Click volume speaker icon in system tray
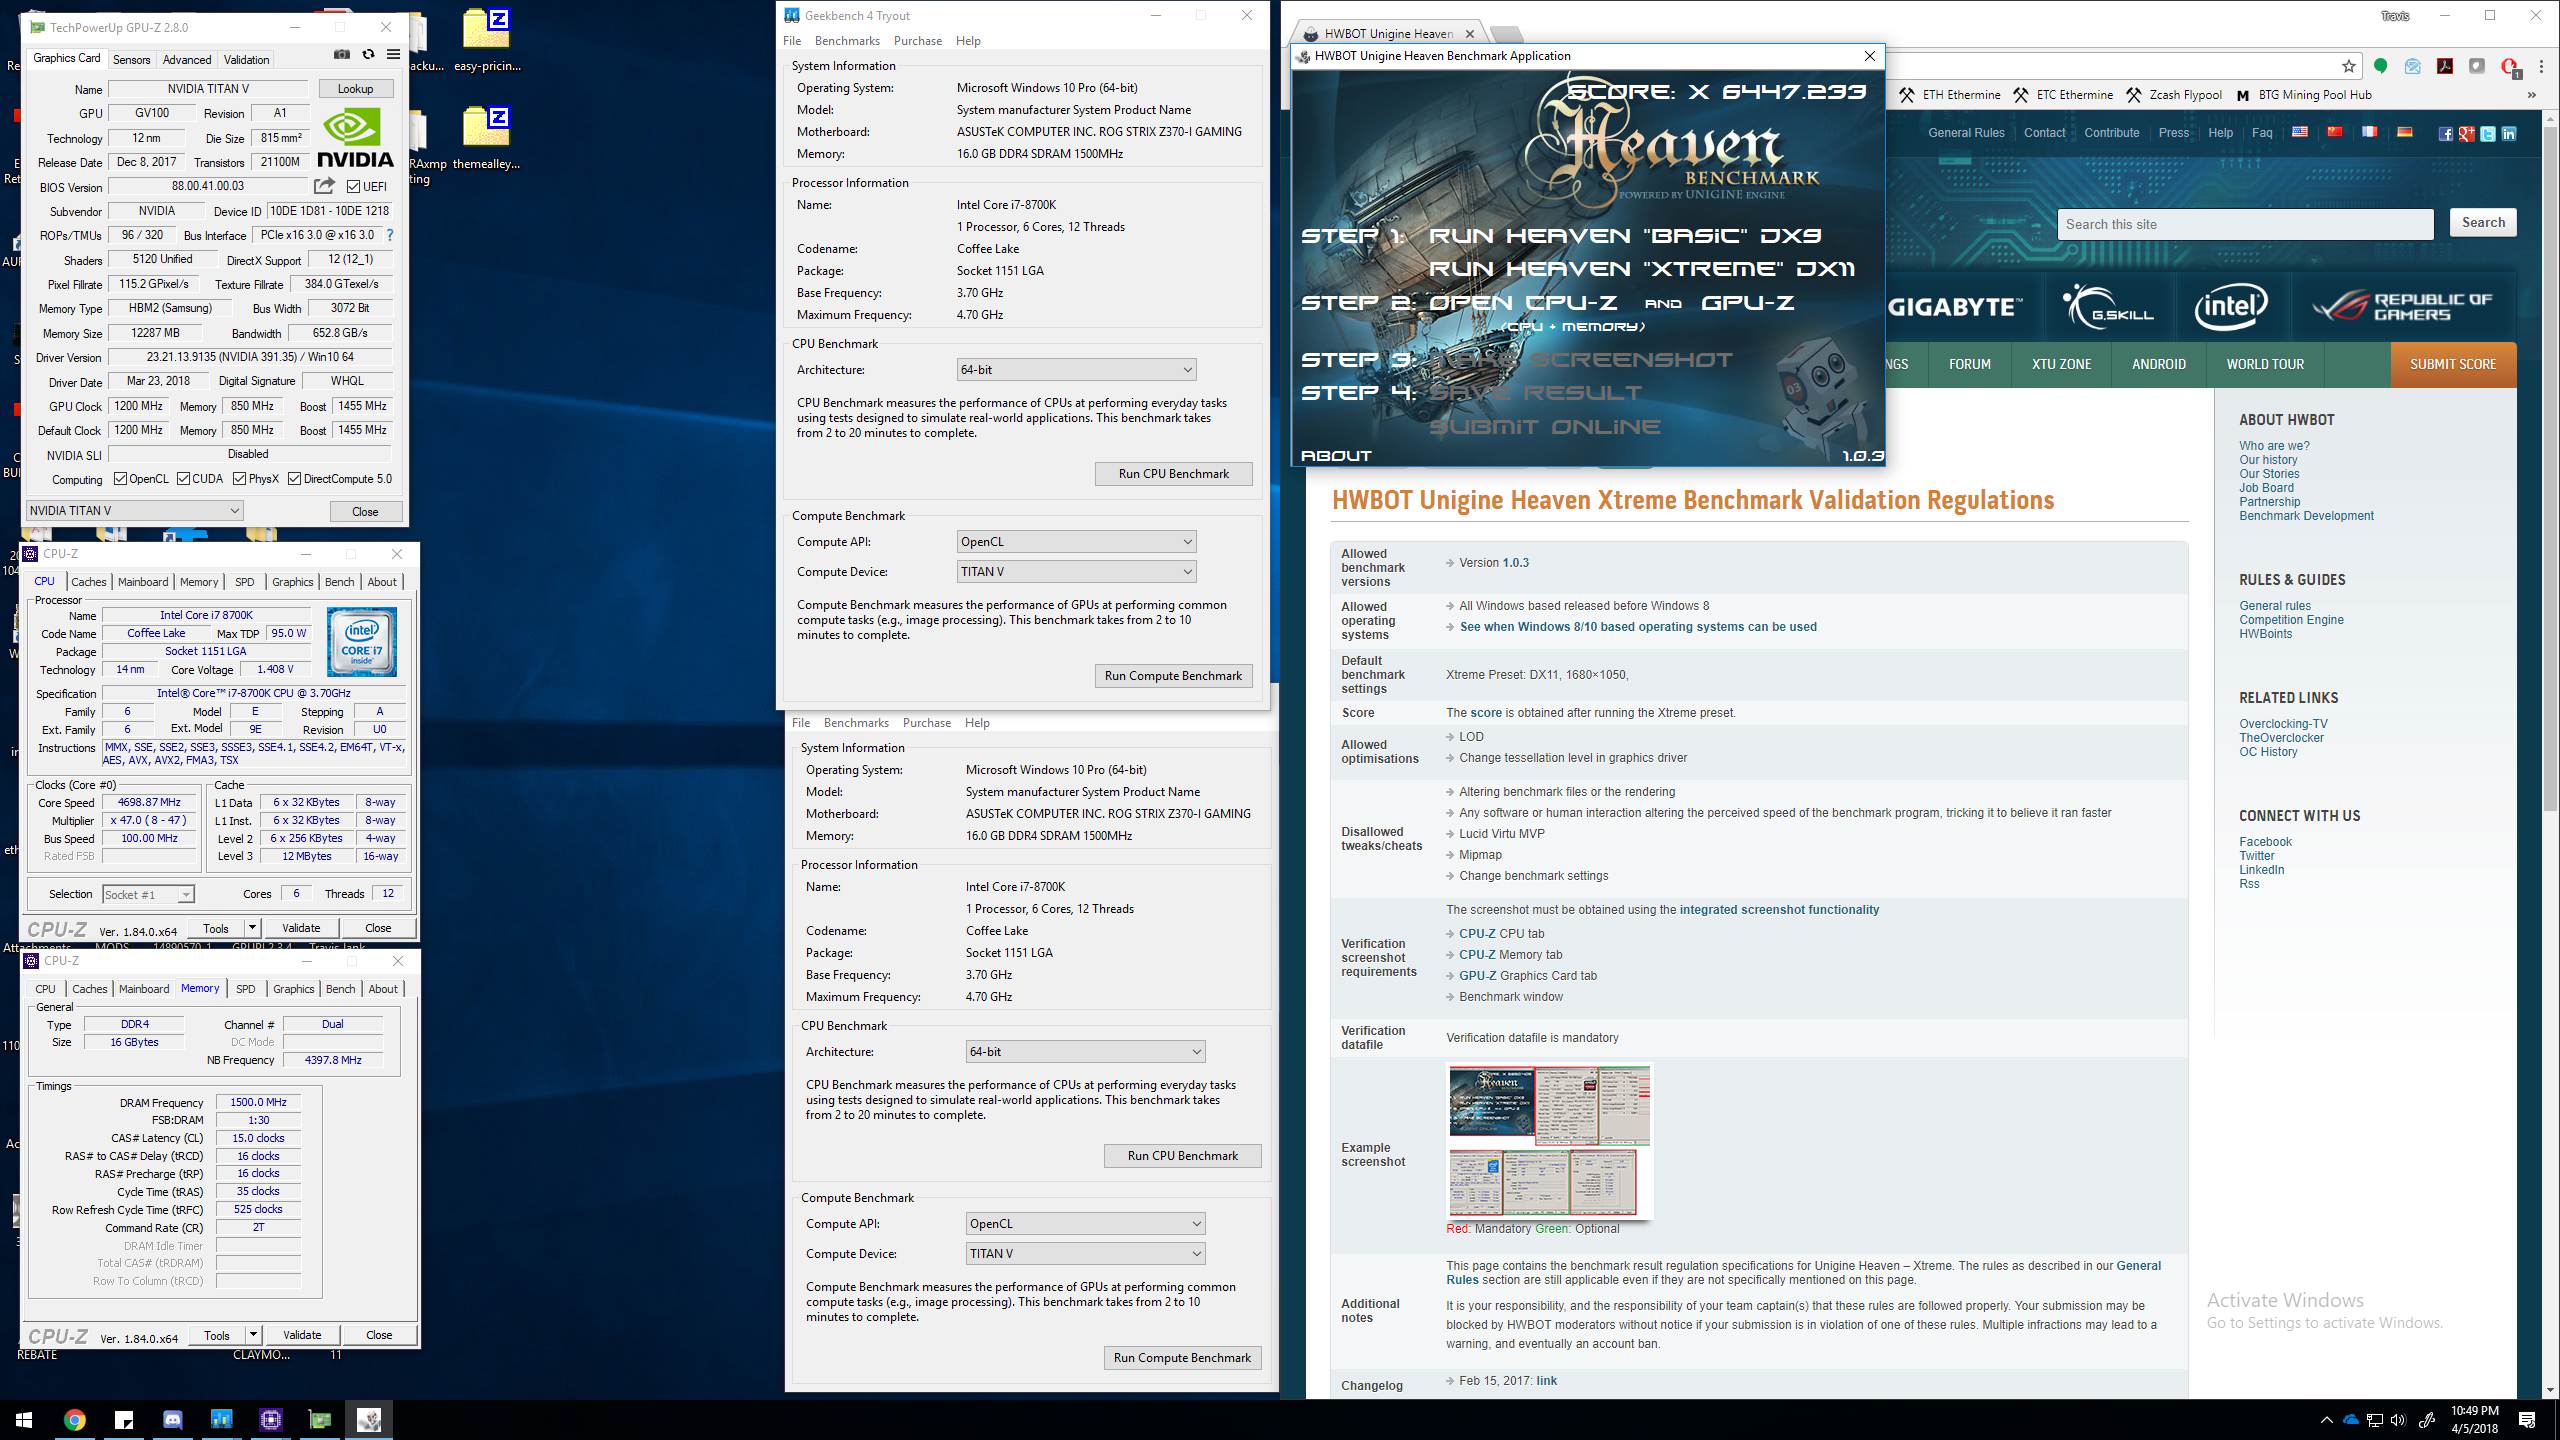This screenshot has width=2560, height=1440. click(2398, 1420)
